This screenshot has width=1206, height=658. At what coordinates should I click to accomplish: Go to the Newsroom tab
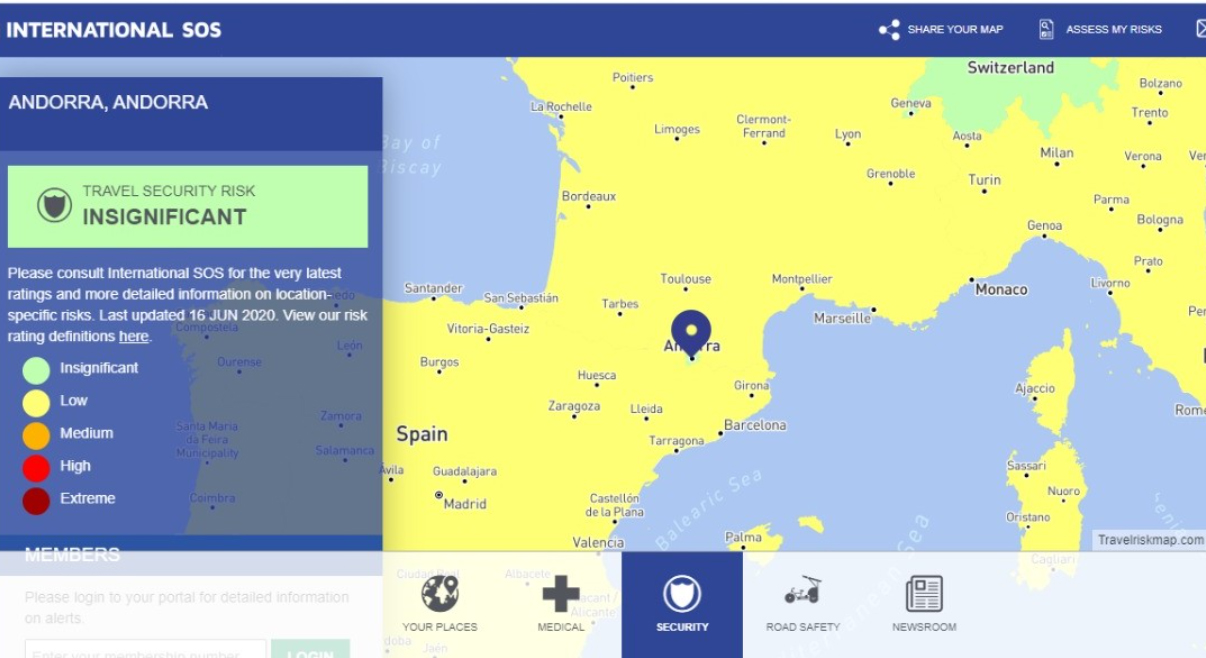tap(924, 604)
